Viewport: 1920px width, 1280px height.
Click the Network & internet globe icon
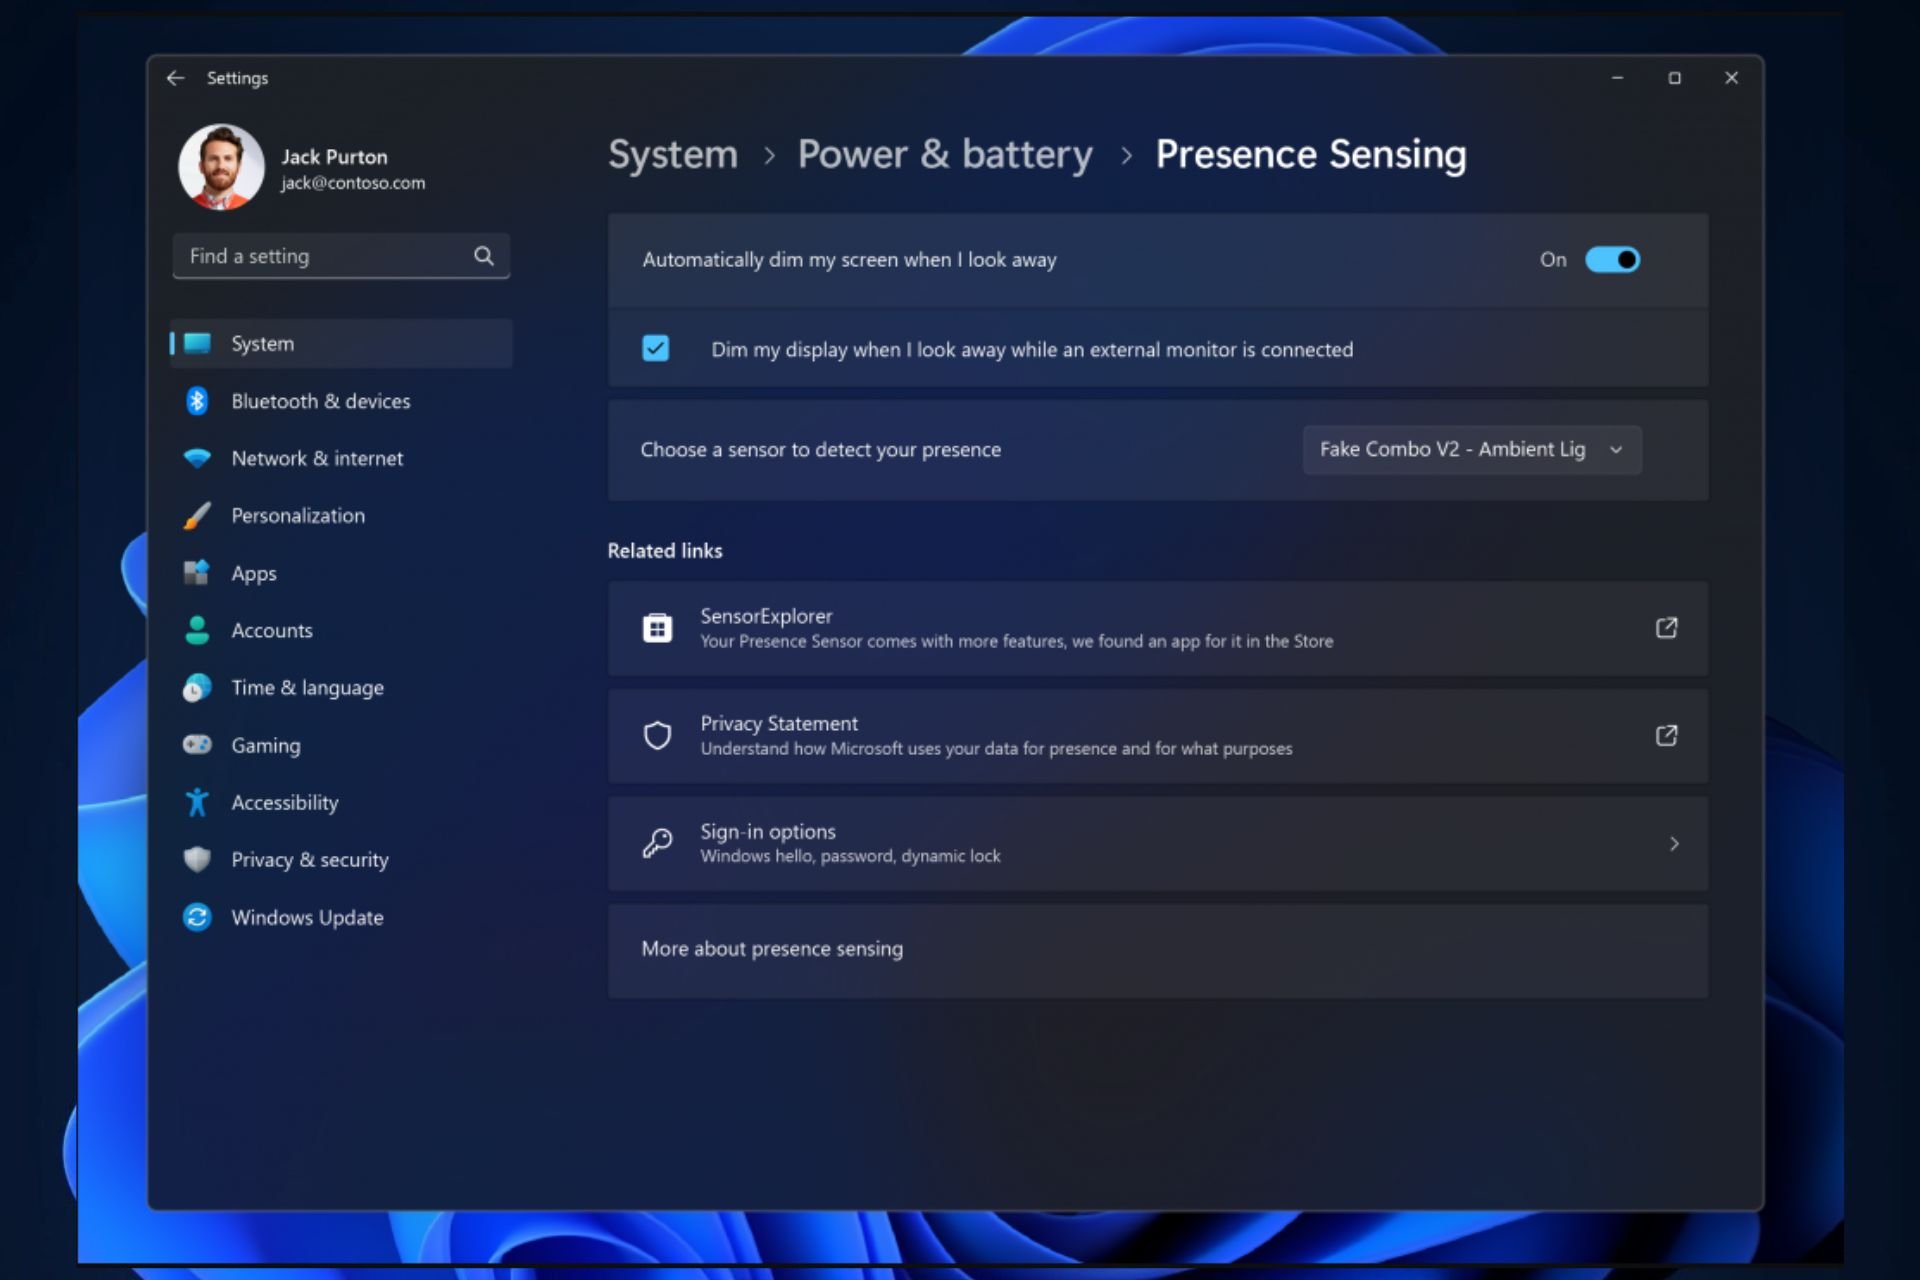[x=196, y=458]
